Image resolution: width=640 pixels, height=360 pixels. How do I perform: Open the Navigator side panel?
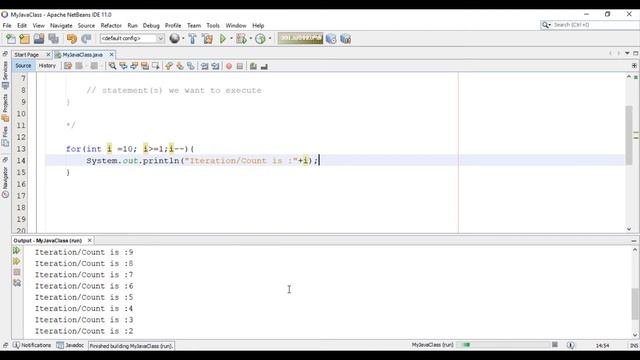[x=5, y=182]
